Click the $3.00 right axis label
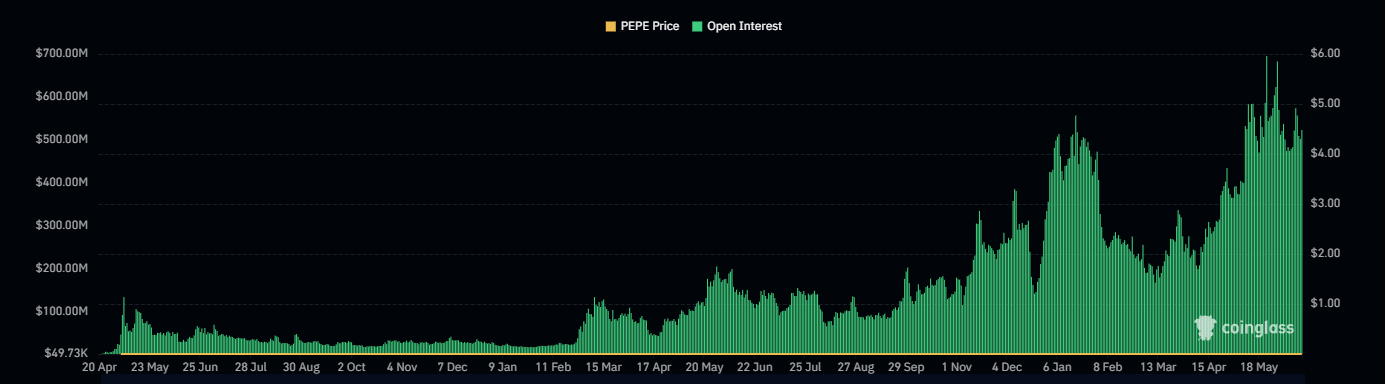The image size is (1385, 384). pos(1325,203)
